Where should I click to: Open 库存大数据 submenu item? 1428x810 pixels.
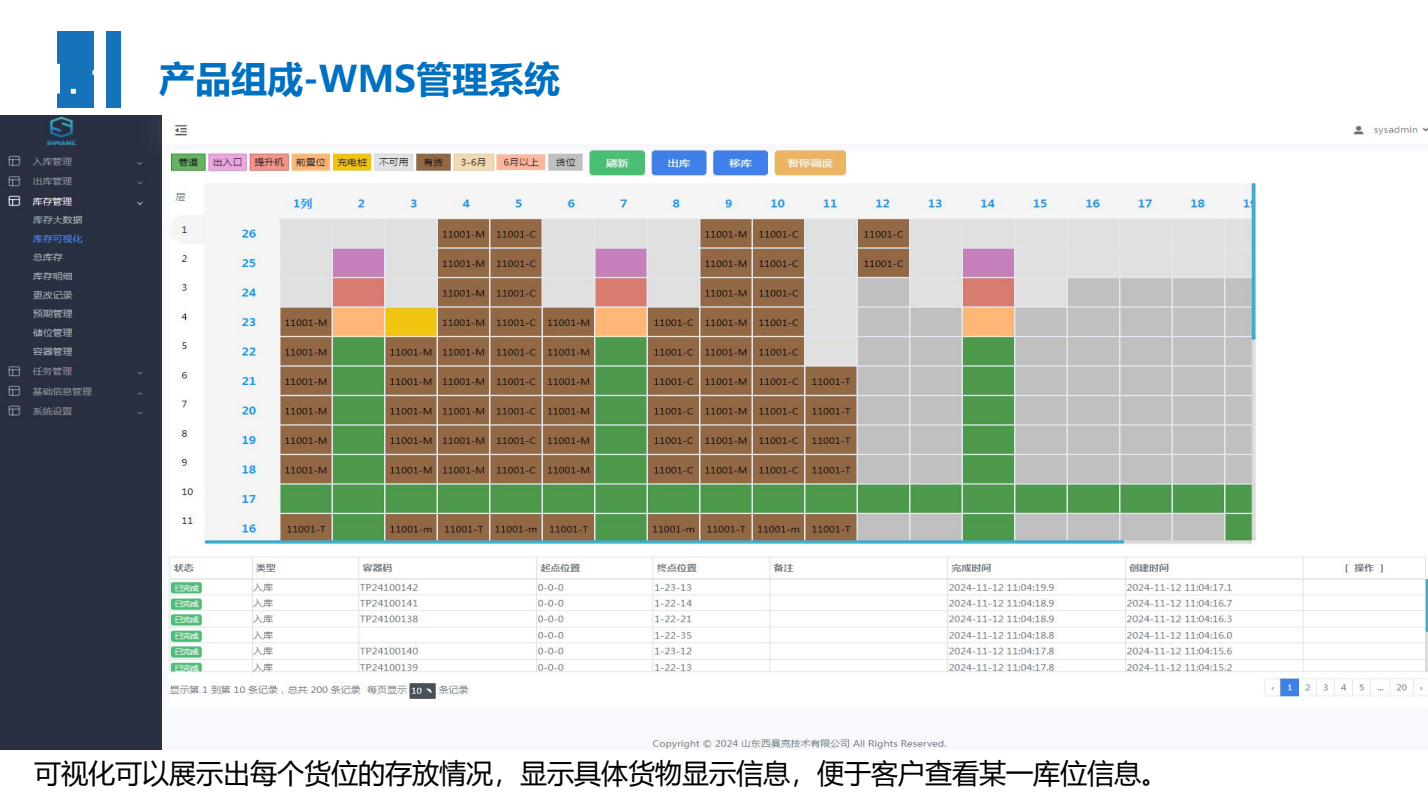point(58,220)
